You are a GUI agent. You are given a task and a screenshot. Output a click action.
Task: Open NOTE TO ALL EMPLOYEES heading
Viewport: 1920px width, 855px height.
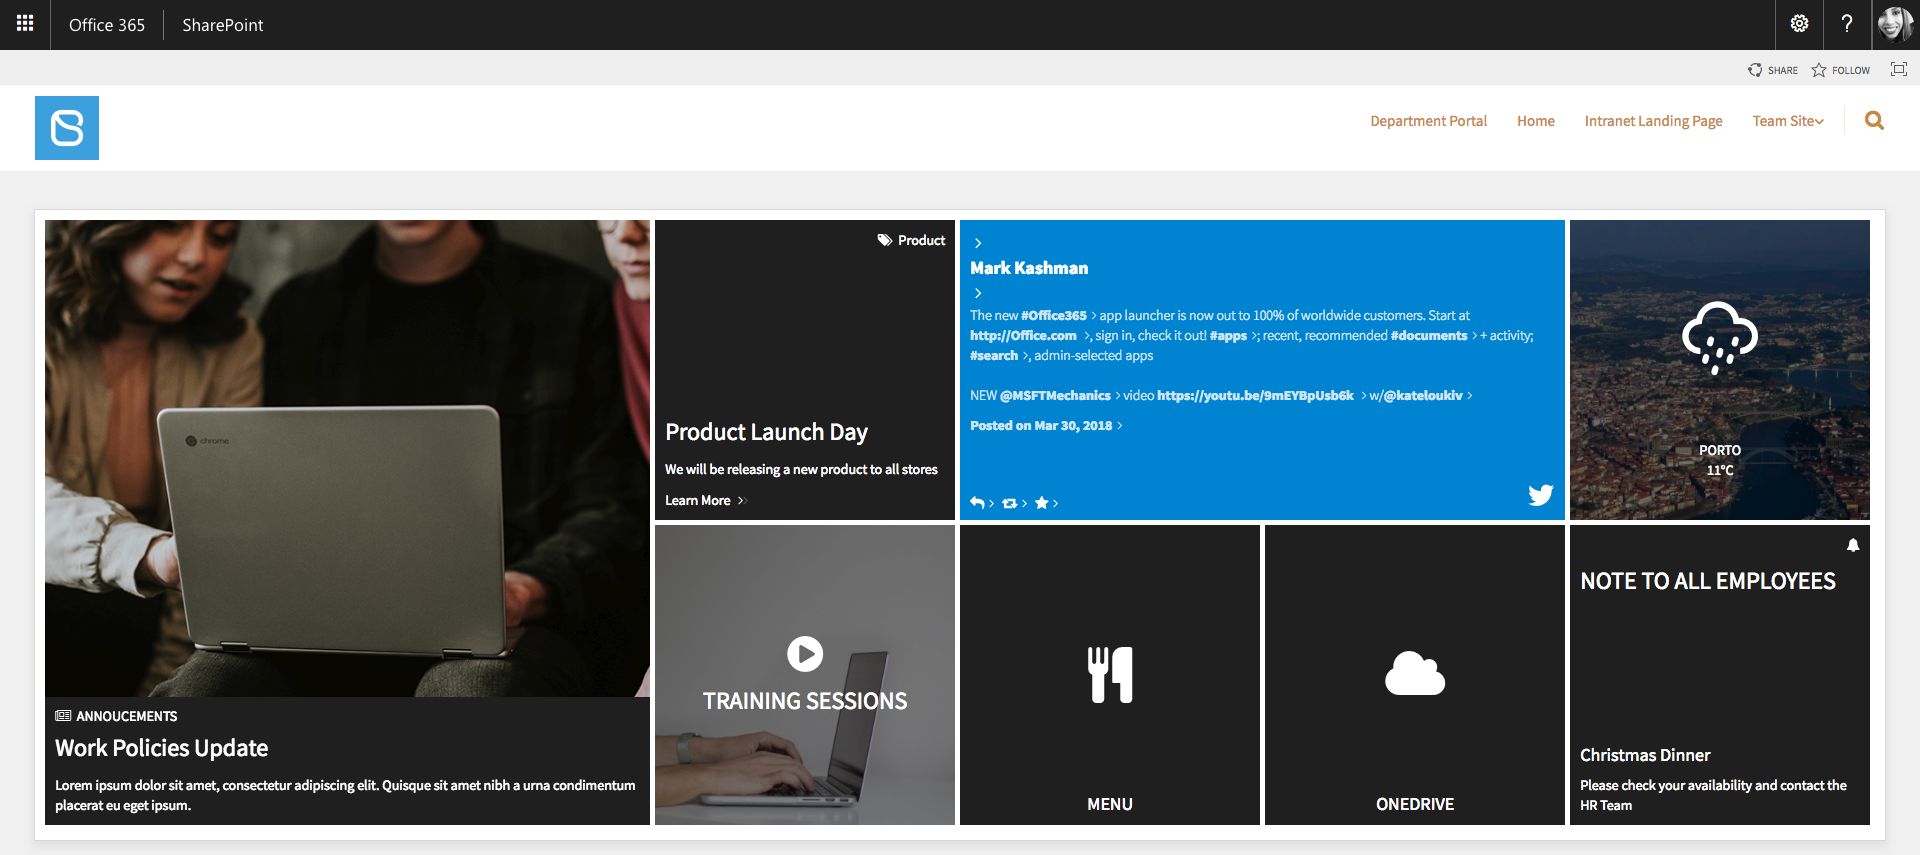click(x=1707, y=581)
